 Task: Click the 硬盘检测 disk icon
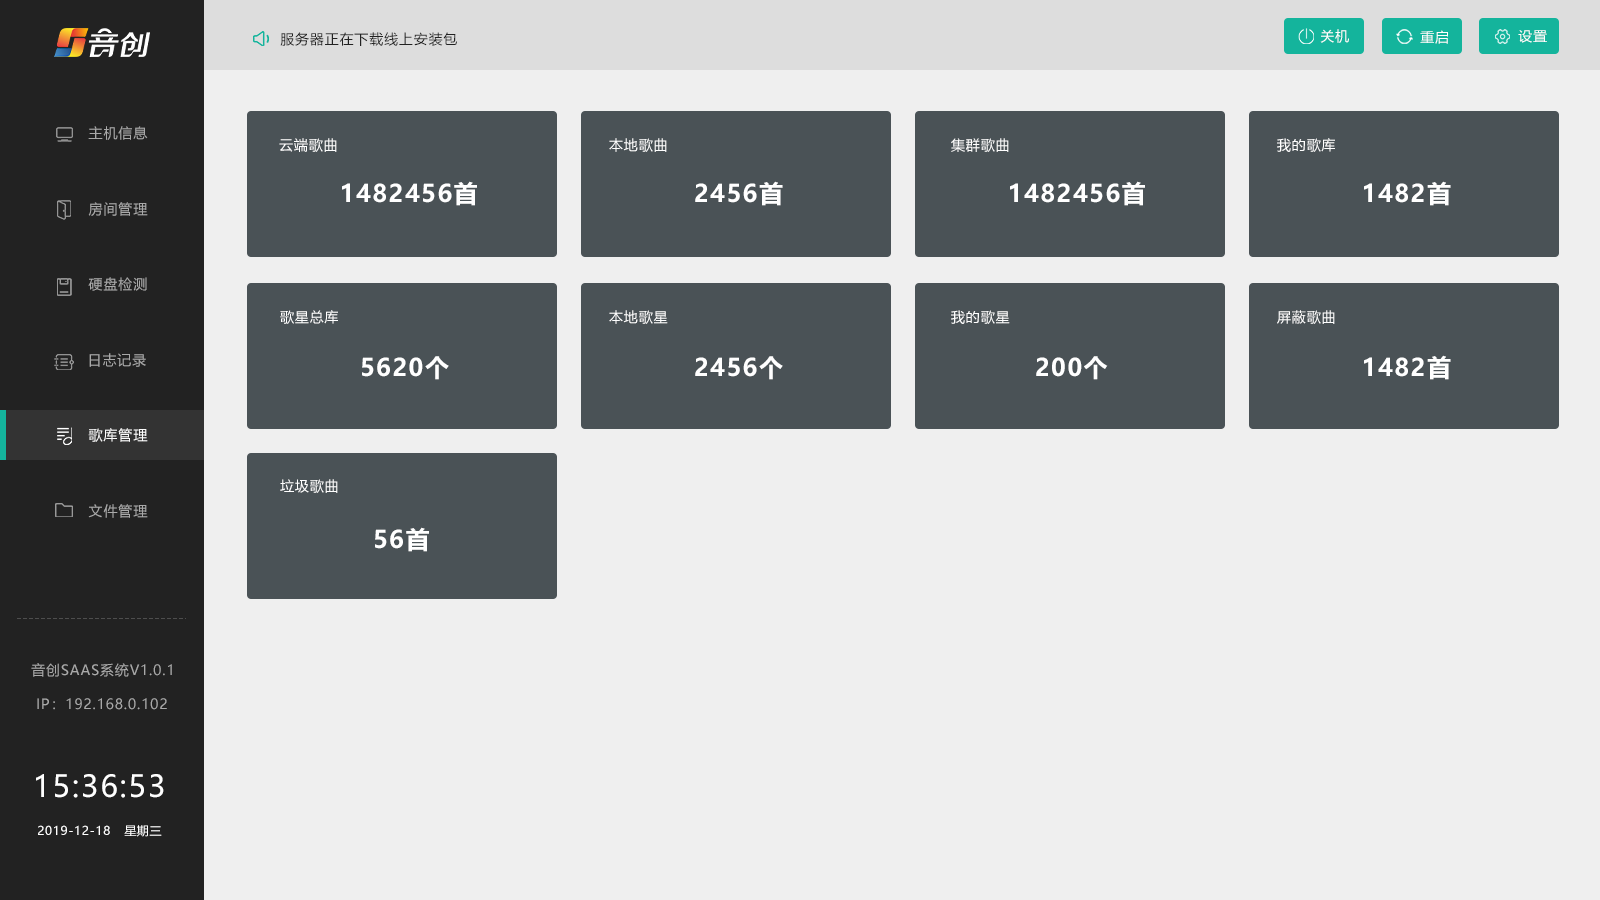click(x=64, y=286)
